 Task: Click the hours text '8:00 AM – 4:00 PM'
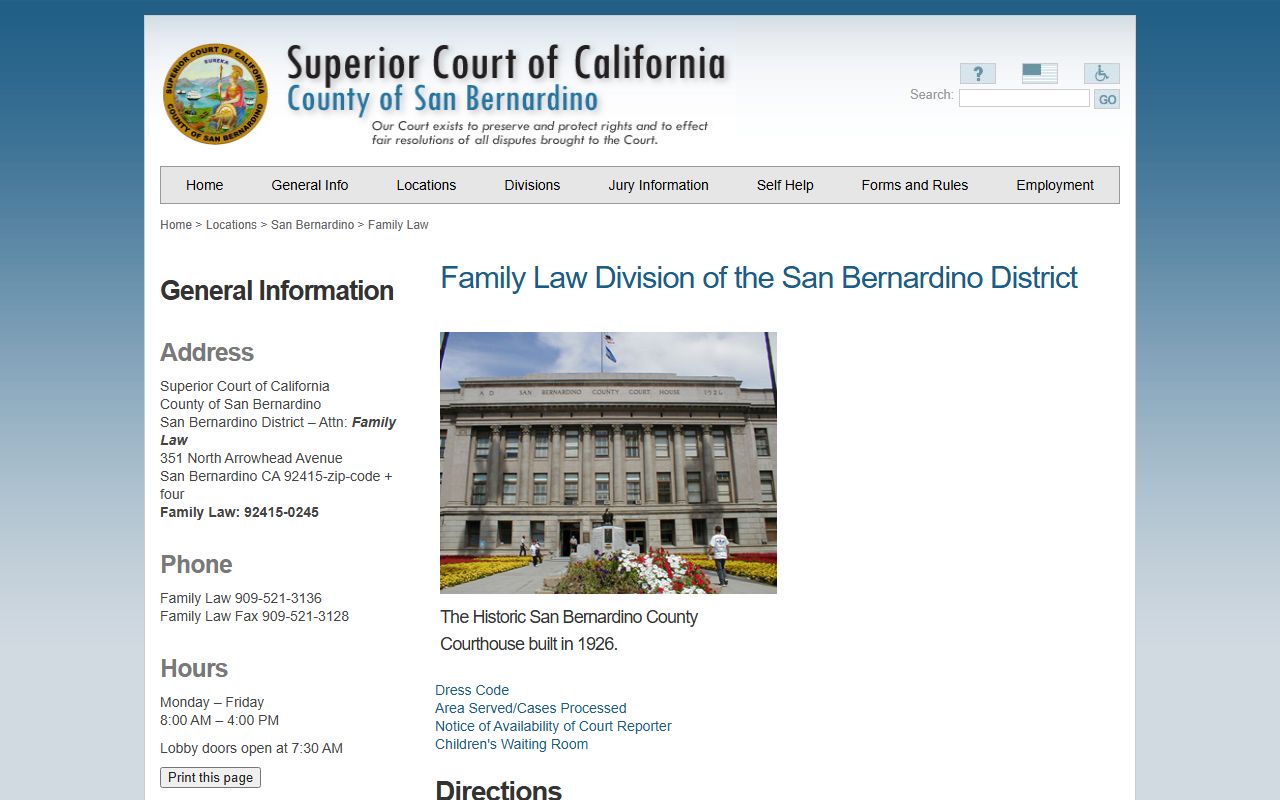pyautogui.click(x=219, y=720)
